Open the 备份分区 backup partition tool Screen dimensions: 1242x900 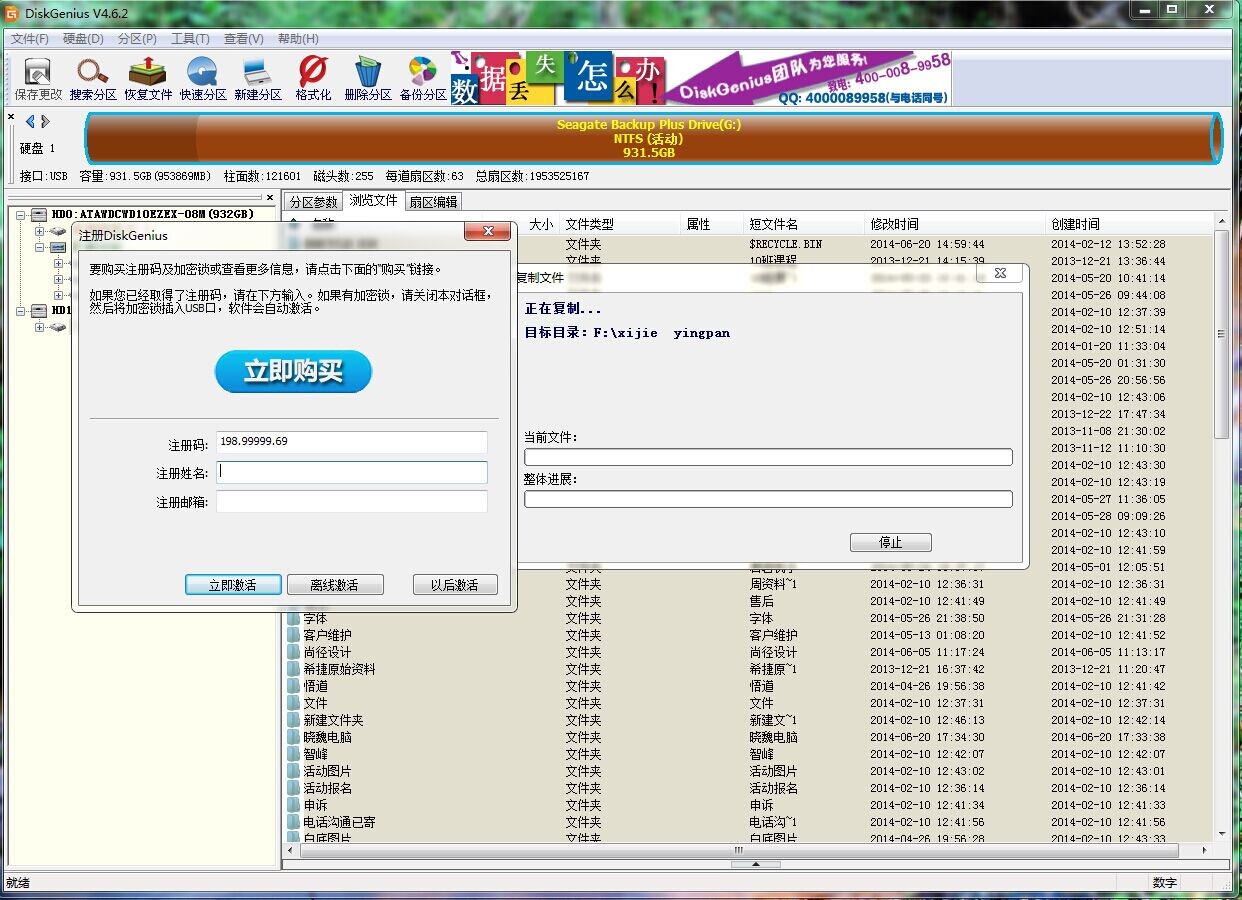point(423,78)
